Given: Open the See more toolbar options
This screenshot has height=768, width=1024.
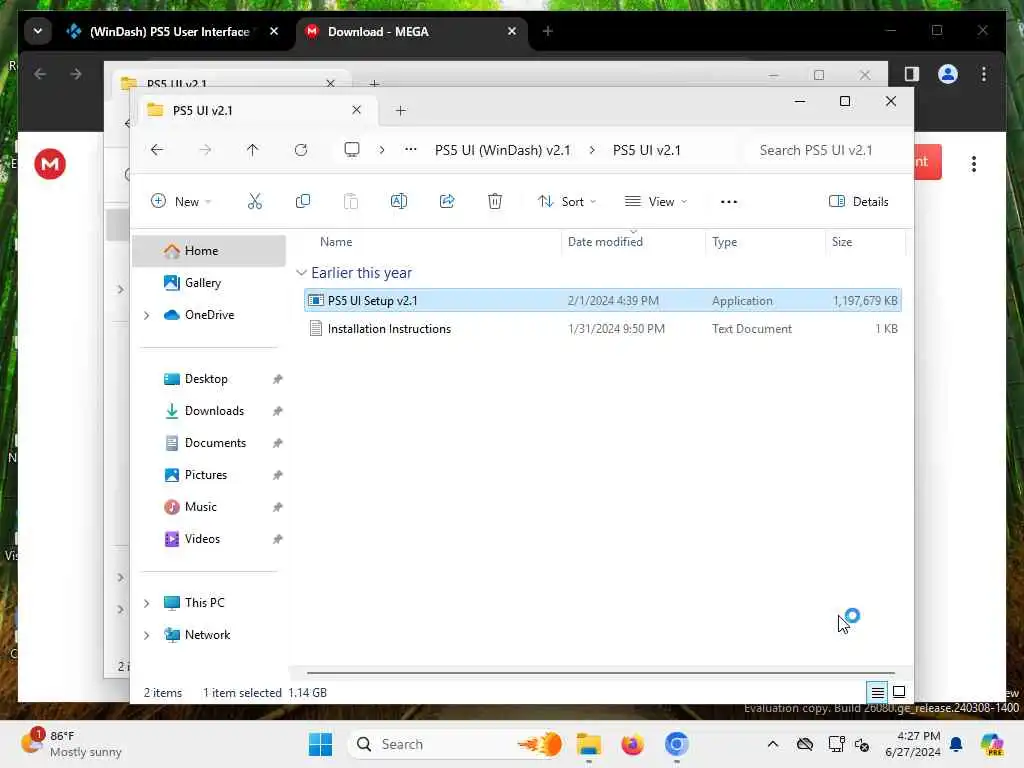Looking at the screenshot, I should (729, 202).
